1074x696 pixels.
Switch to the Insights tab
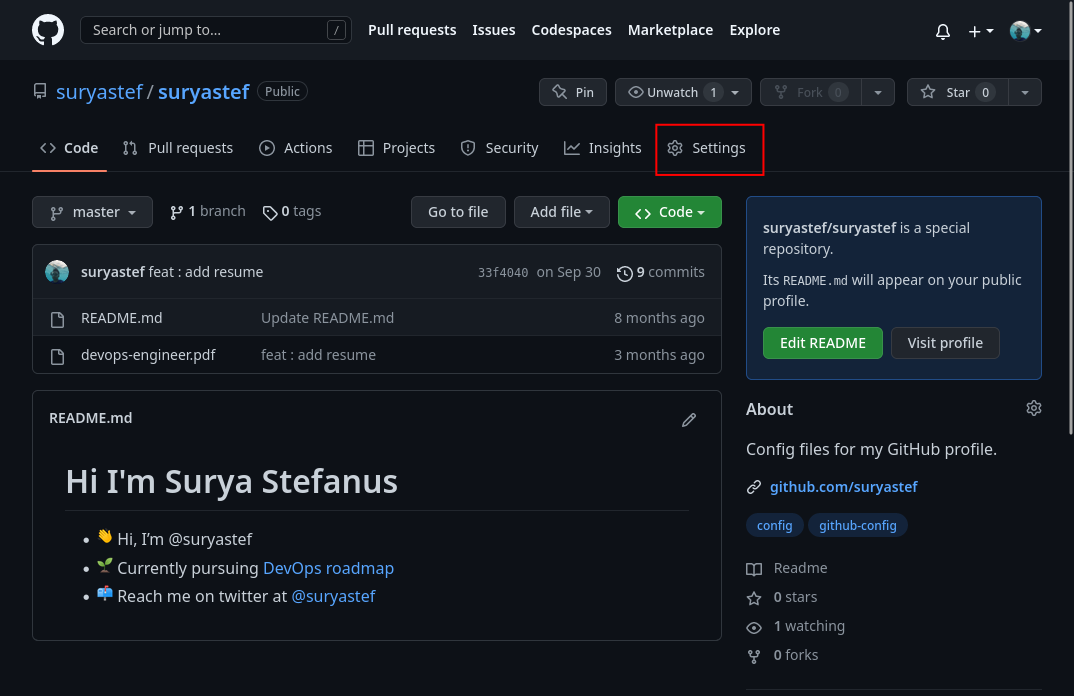603,148
